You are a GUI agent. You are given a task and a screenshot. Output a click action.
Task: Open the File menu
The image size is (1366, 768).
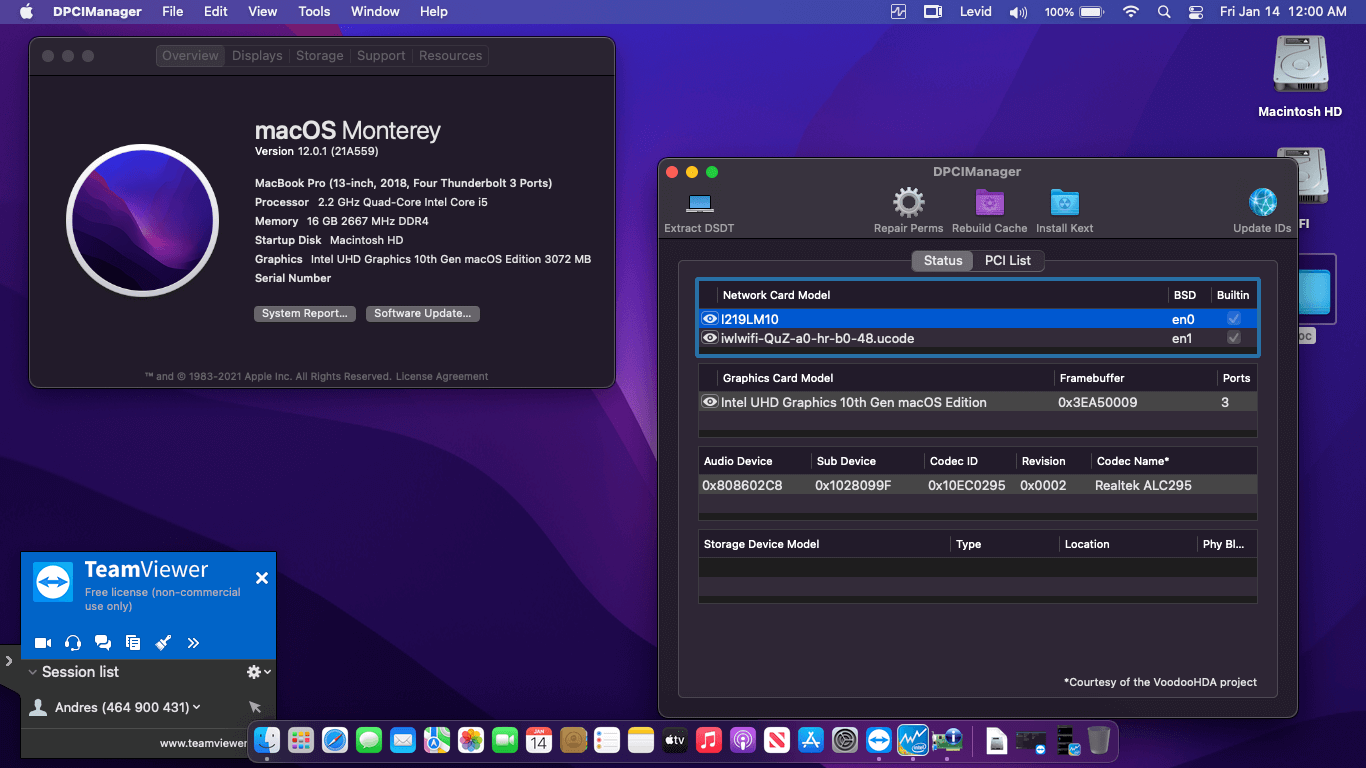point(173,12)
